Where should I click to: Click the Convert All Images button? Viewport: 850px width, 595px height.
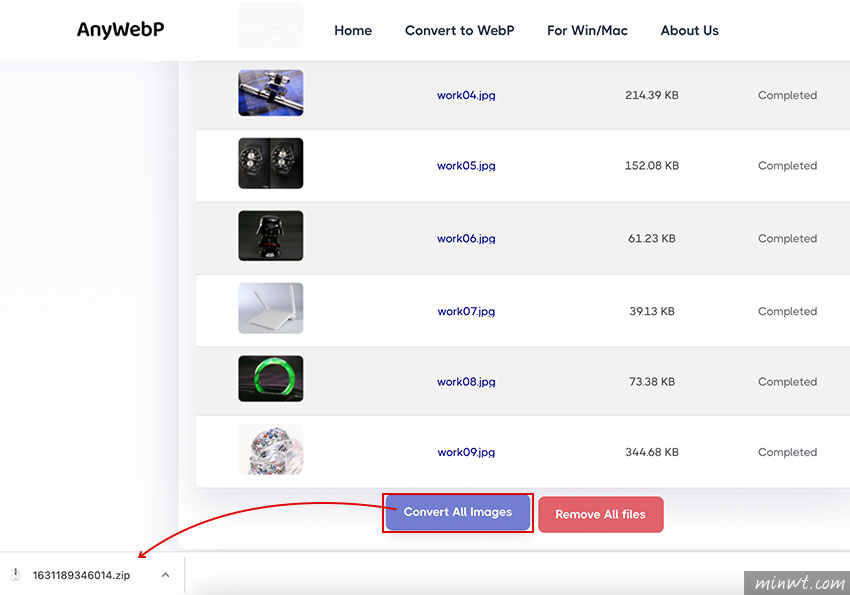[x=458, y=513]
